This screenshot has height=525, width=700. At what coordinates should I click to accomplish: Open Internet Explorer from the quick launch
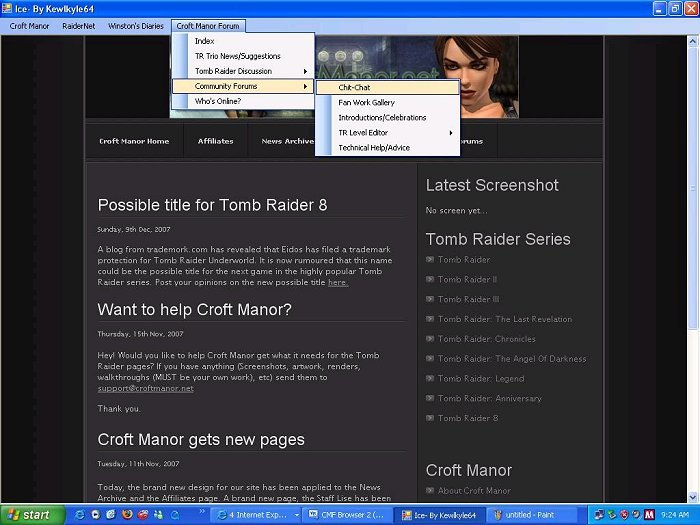point(79,515)
